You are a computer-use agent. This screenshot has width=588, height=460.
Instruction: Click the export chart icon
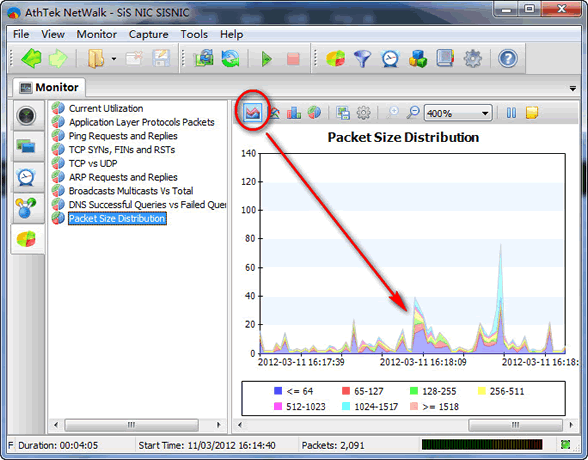(343, 112)
